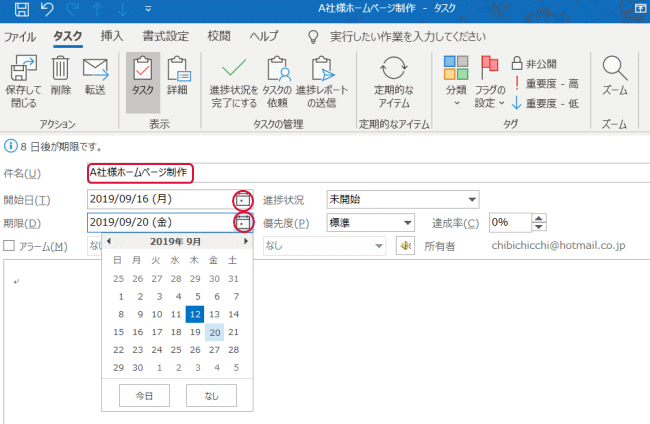Select September 12 in the calendar
This screenshot has height=424, width=650.
(x=195, y=314)
